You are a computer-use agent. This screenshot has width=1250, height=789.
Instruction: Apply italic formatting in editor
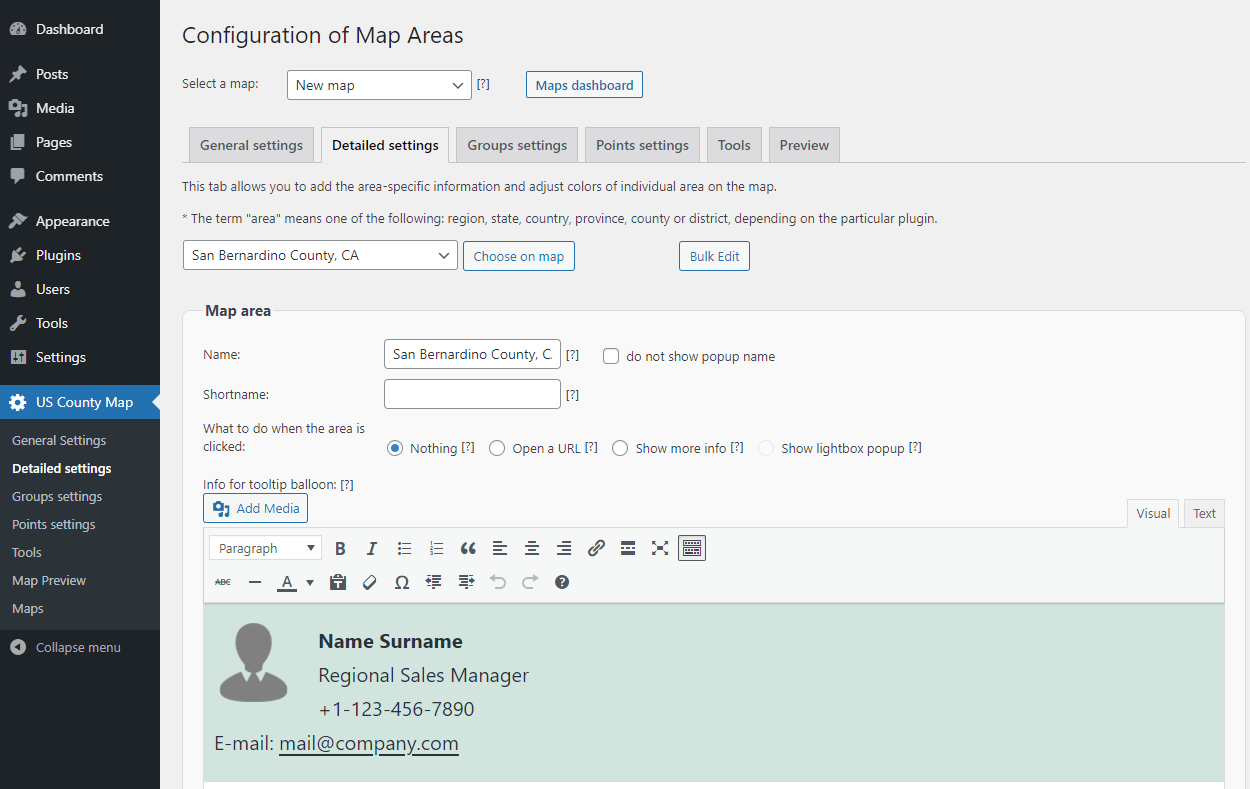pos(372,548)
